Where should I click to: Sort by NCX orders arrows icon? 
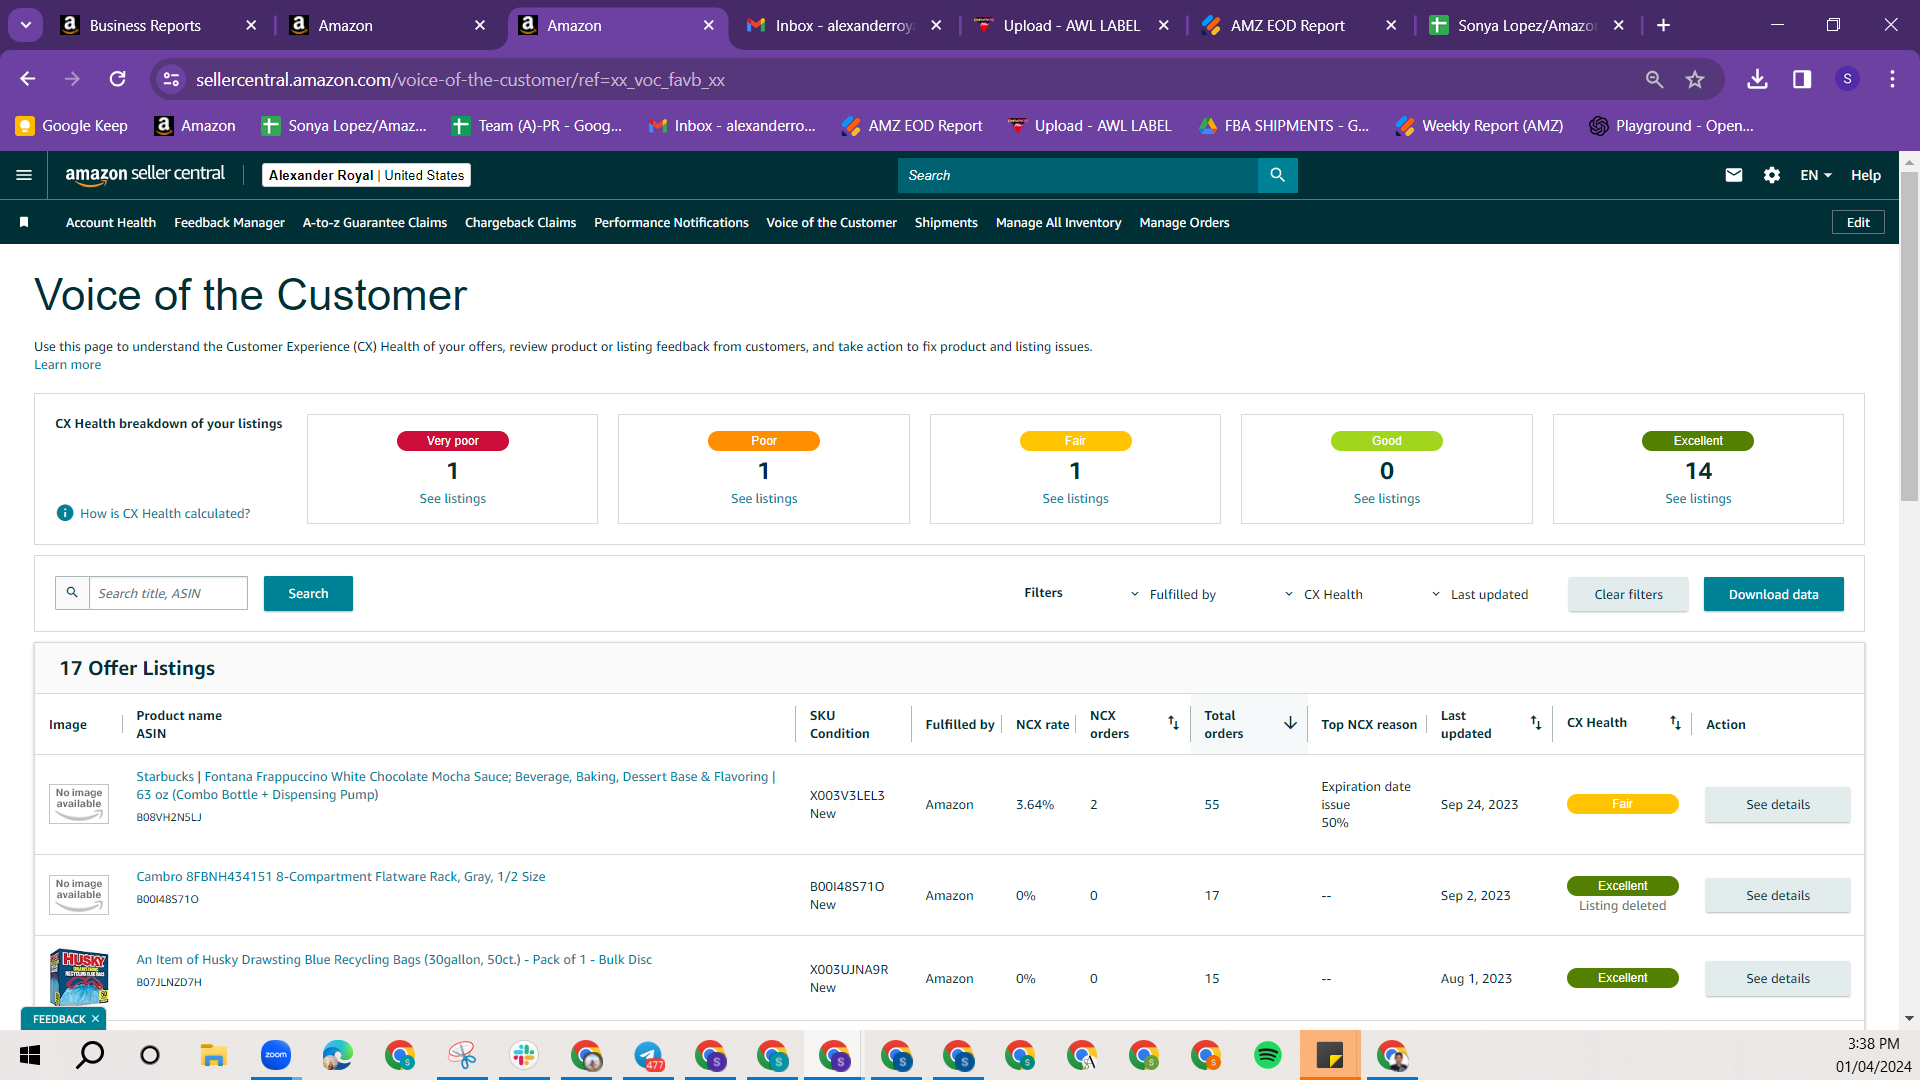click(1173, 723)
